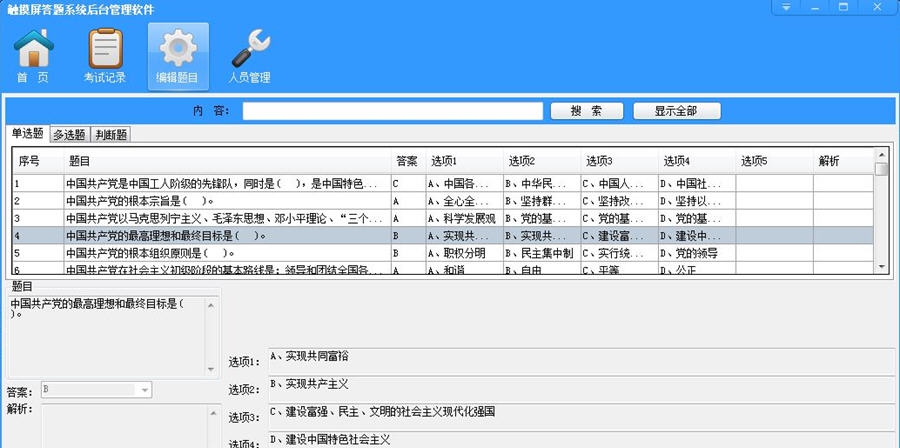Switch to the 判断题 tab

(111, 135)
